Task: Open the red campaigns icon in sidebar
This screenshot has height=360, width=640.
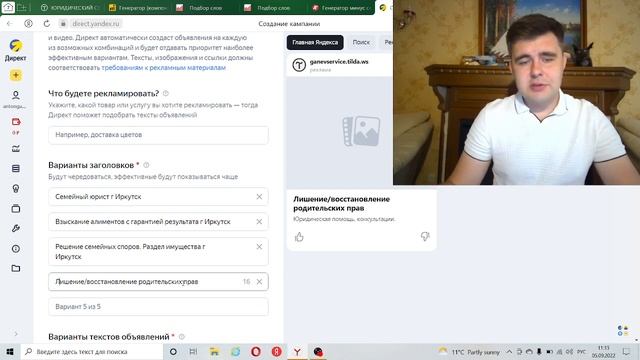Action: click(16, 122)
